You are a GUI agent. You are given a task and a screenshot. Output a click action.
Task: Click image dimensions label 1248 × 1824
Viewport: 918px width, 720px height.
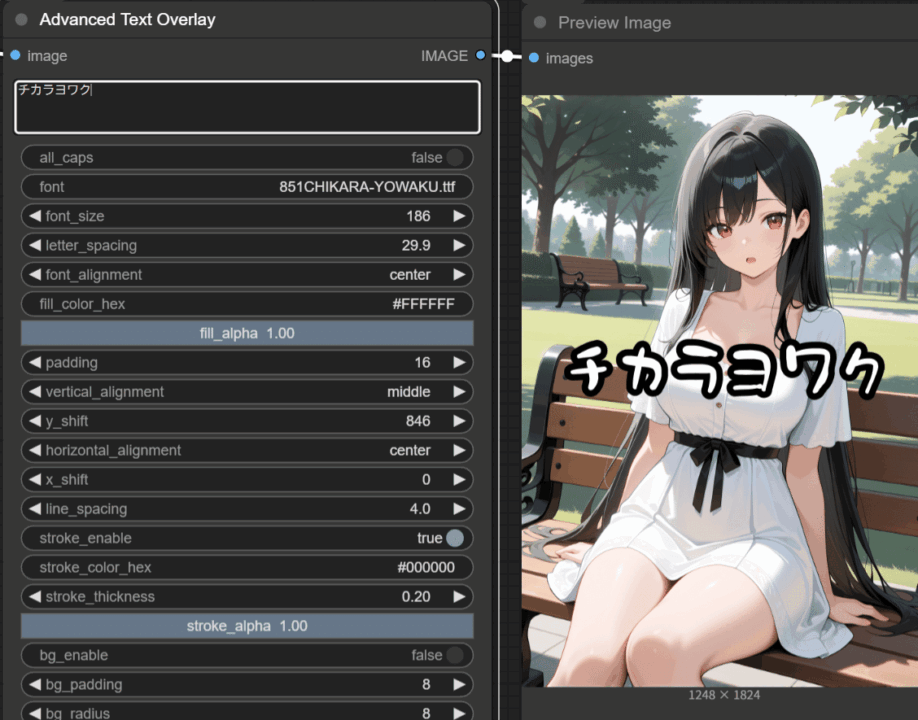(724, 695)
